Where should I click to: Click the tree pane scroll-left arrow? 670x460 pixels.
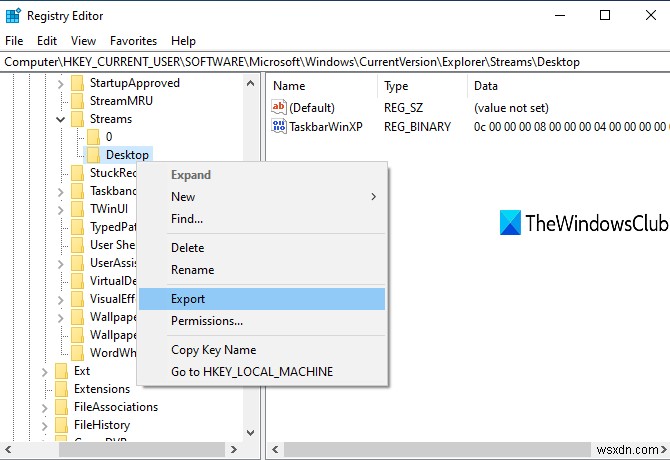tap(8, 449)
